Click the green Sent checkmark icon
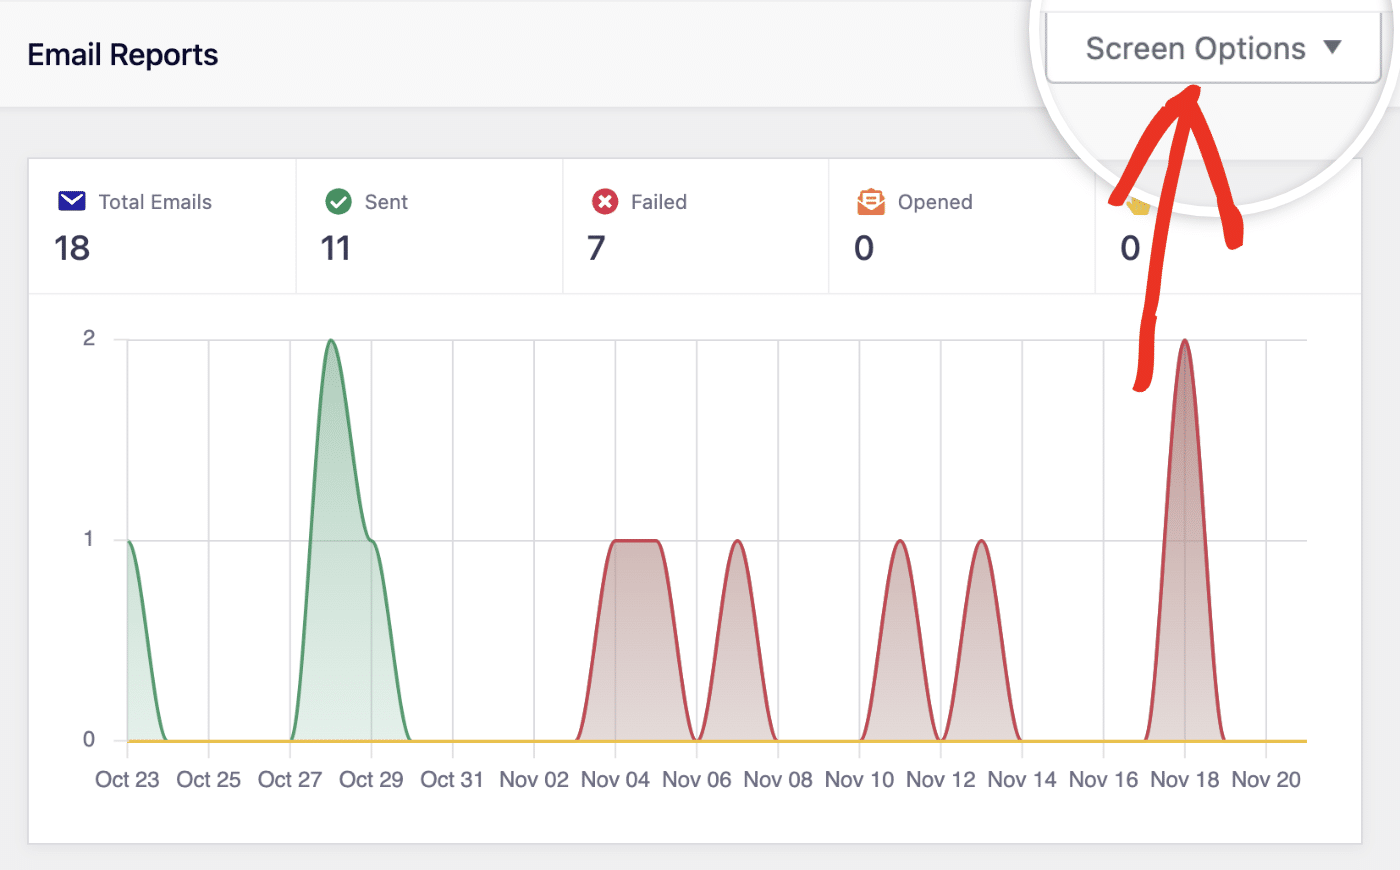Viewport: 1400px width, 870px height. (338, 202)
